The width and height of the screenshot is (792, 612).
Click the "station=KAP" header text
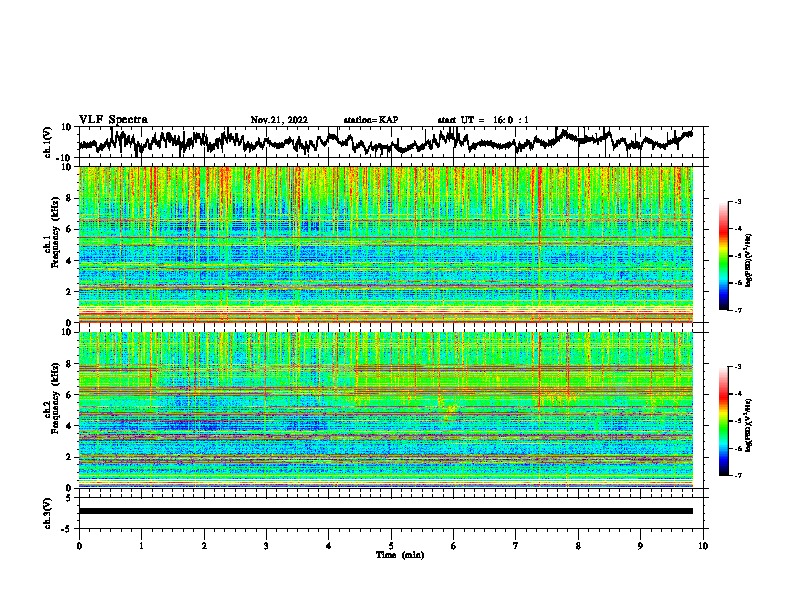coord(371,120)
